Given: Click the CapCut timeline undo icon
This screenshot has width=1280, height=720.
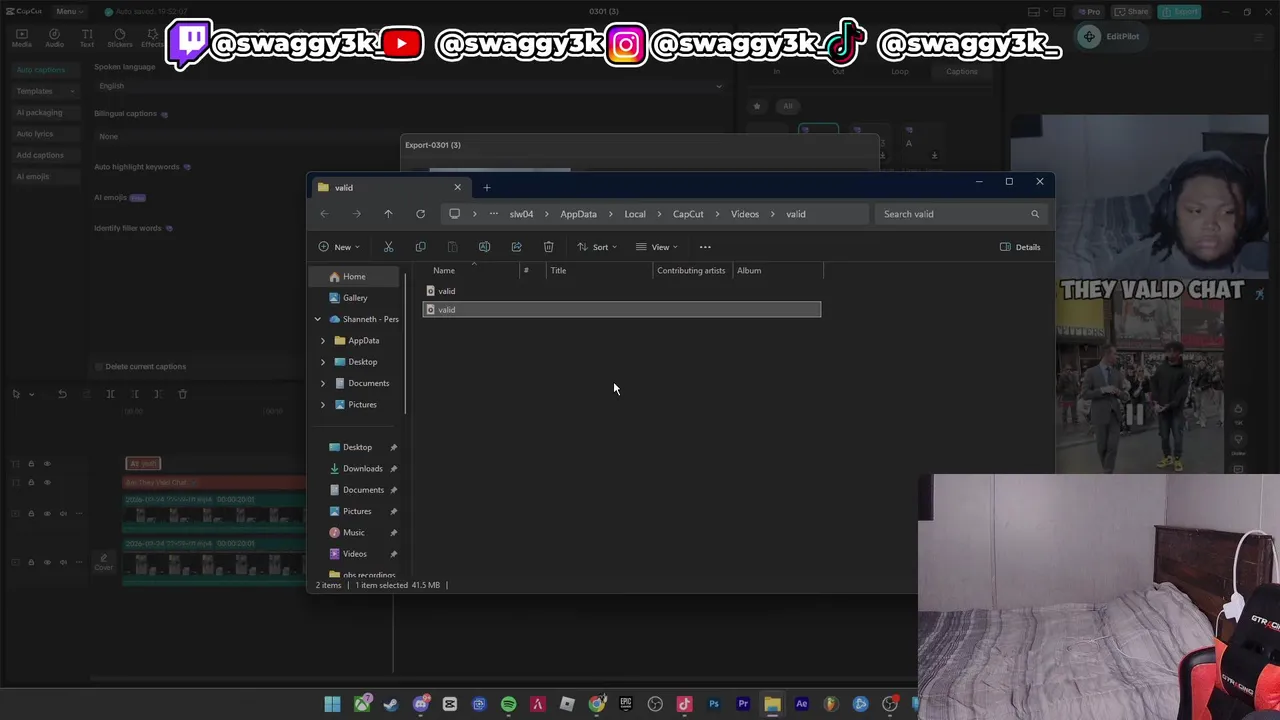Looking at the screenshot, I should 62,394.
